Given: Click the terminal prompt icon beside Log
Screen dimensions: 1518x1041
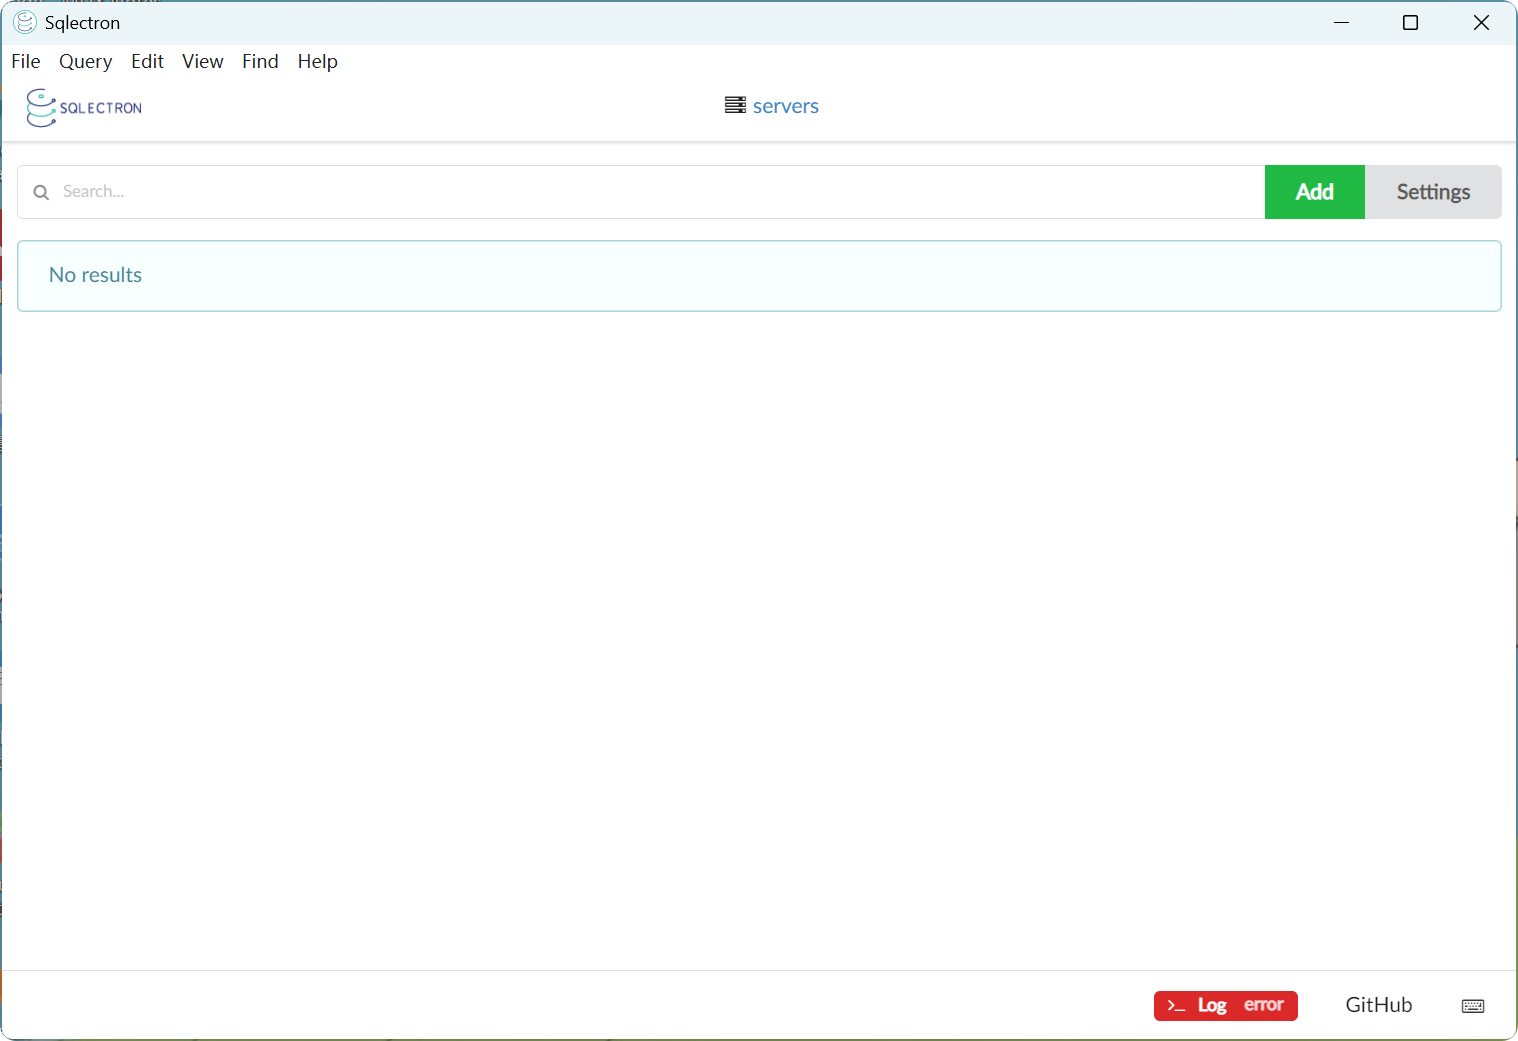Looking at the screenshot, I should tap(1176, 1006).
